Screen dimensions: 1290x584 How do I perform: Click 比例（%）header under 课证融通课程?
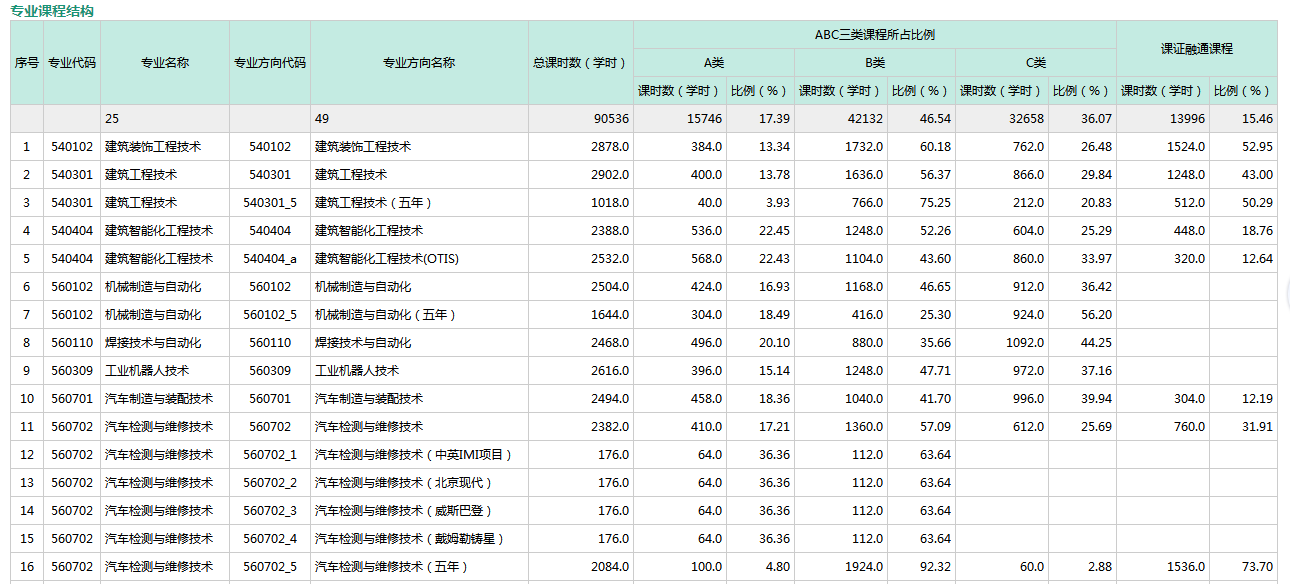(x=1243, y=90)
